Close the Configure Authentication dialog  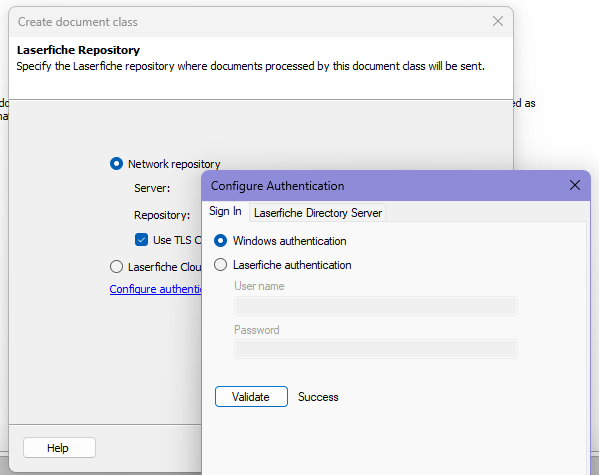pos(575,185)
